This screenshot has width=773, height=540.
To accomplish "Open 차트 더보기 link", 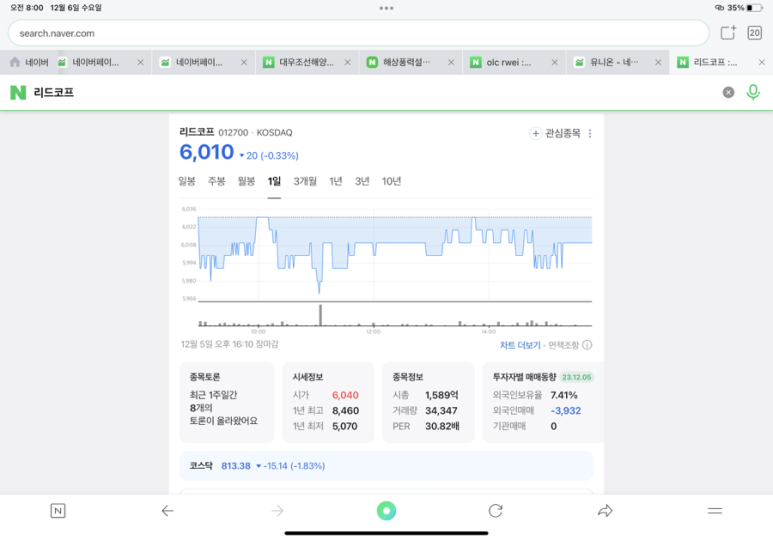I will tap(520, 345).
